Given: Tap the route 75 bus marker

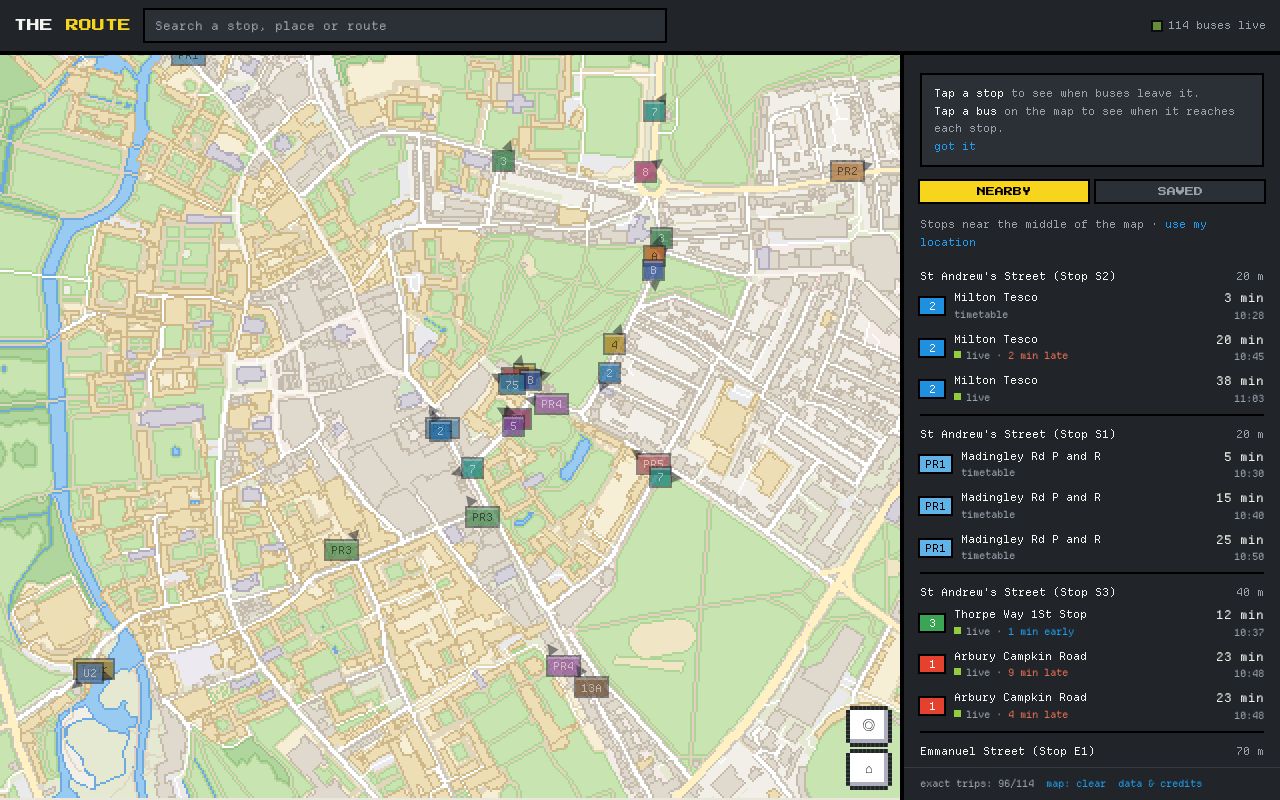Looking at the screenshot, I should coord(511,384).
